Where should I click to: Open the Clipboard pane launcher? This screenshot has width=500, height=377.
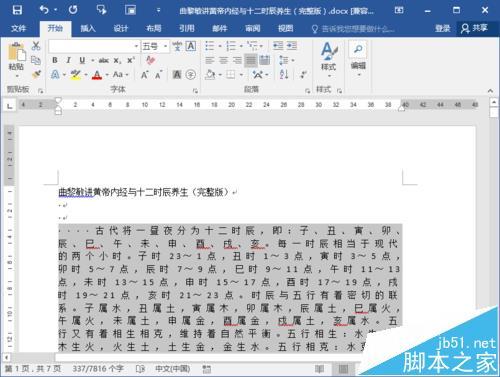[40, 90]
